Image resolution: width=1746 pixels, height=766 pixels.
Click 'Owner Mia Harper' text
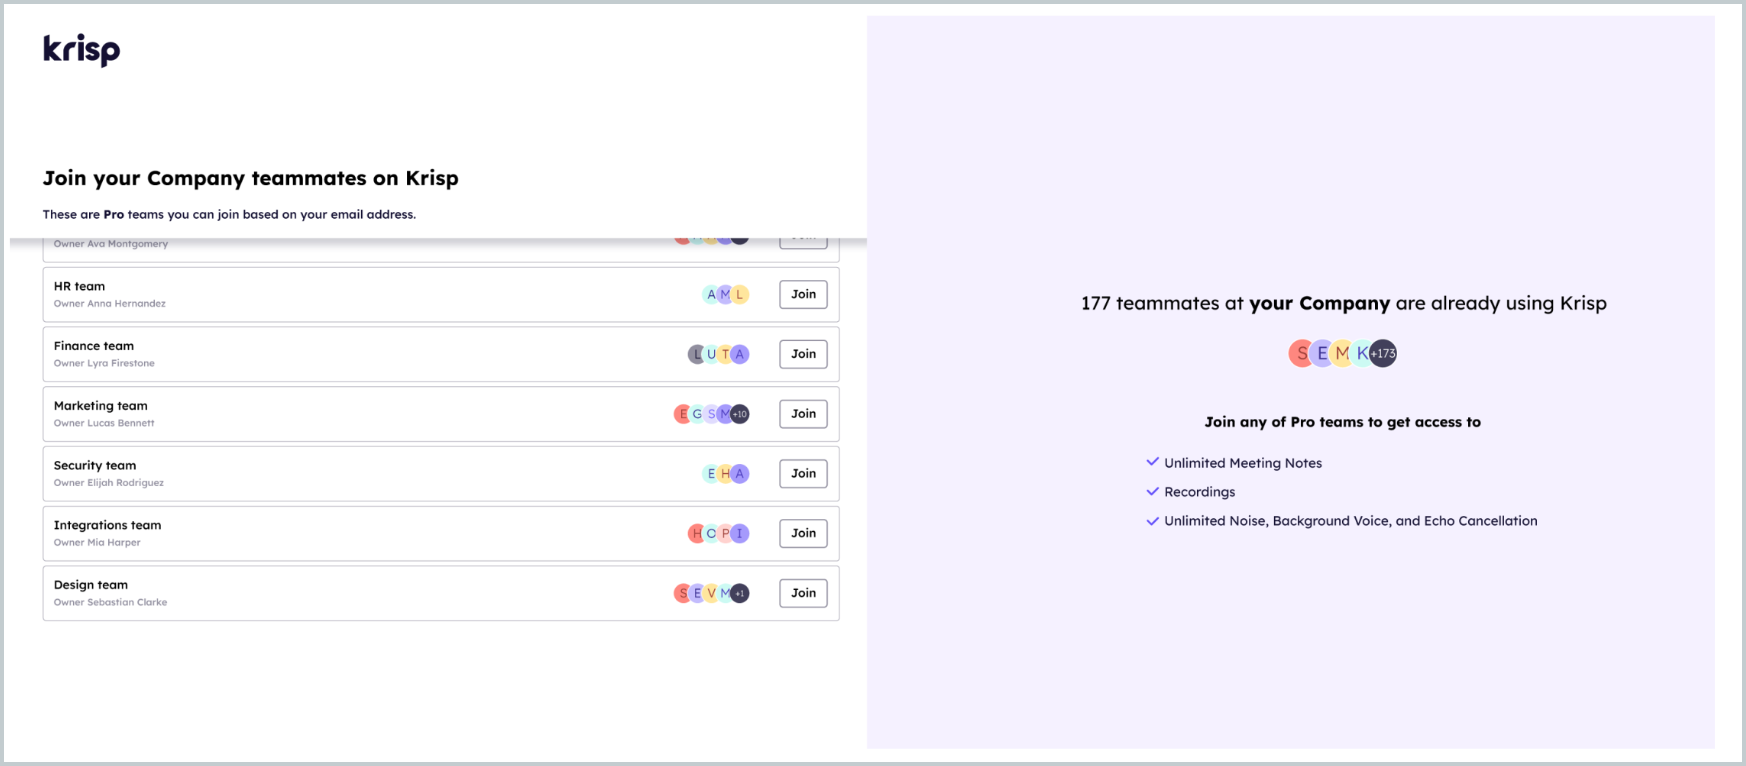pos(97,543)
